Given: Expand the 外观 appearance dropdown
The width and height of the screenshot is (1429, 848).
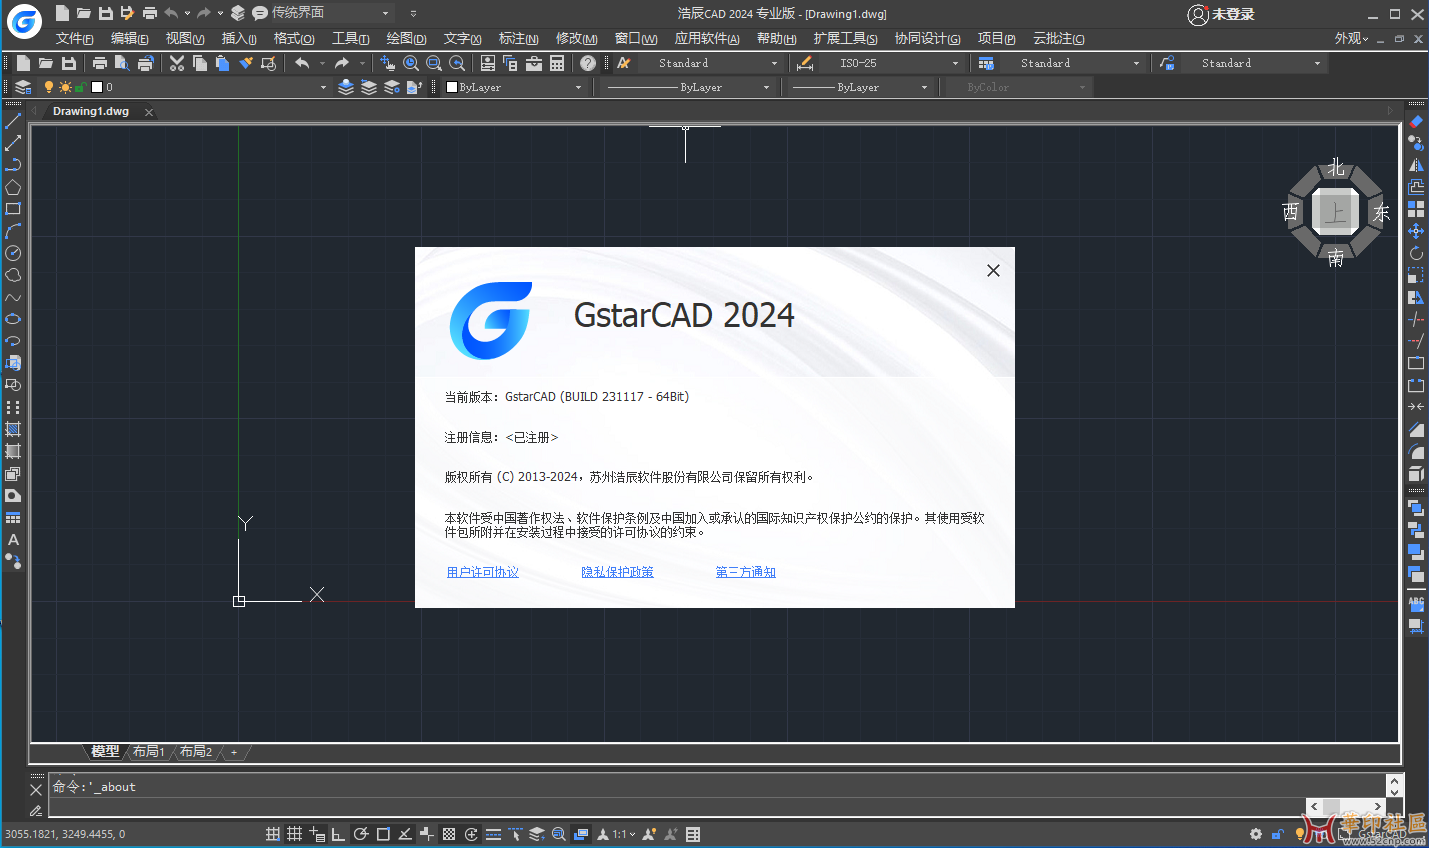Looking at the screenshot, I should pos(1351,38).
